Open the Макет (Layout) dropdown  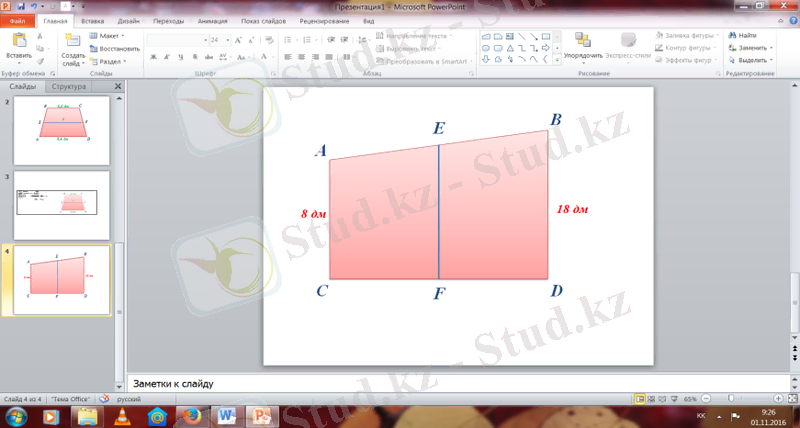(x=110, y=35)
